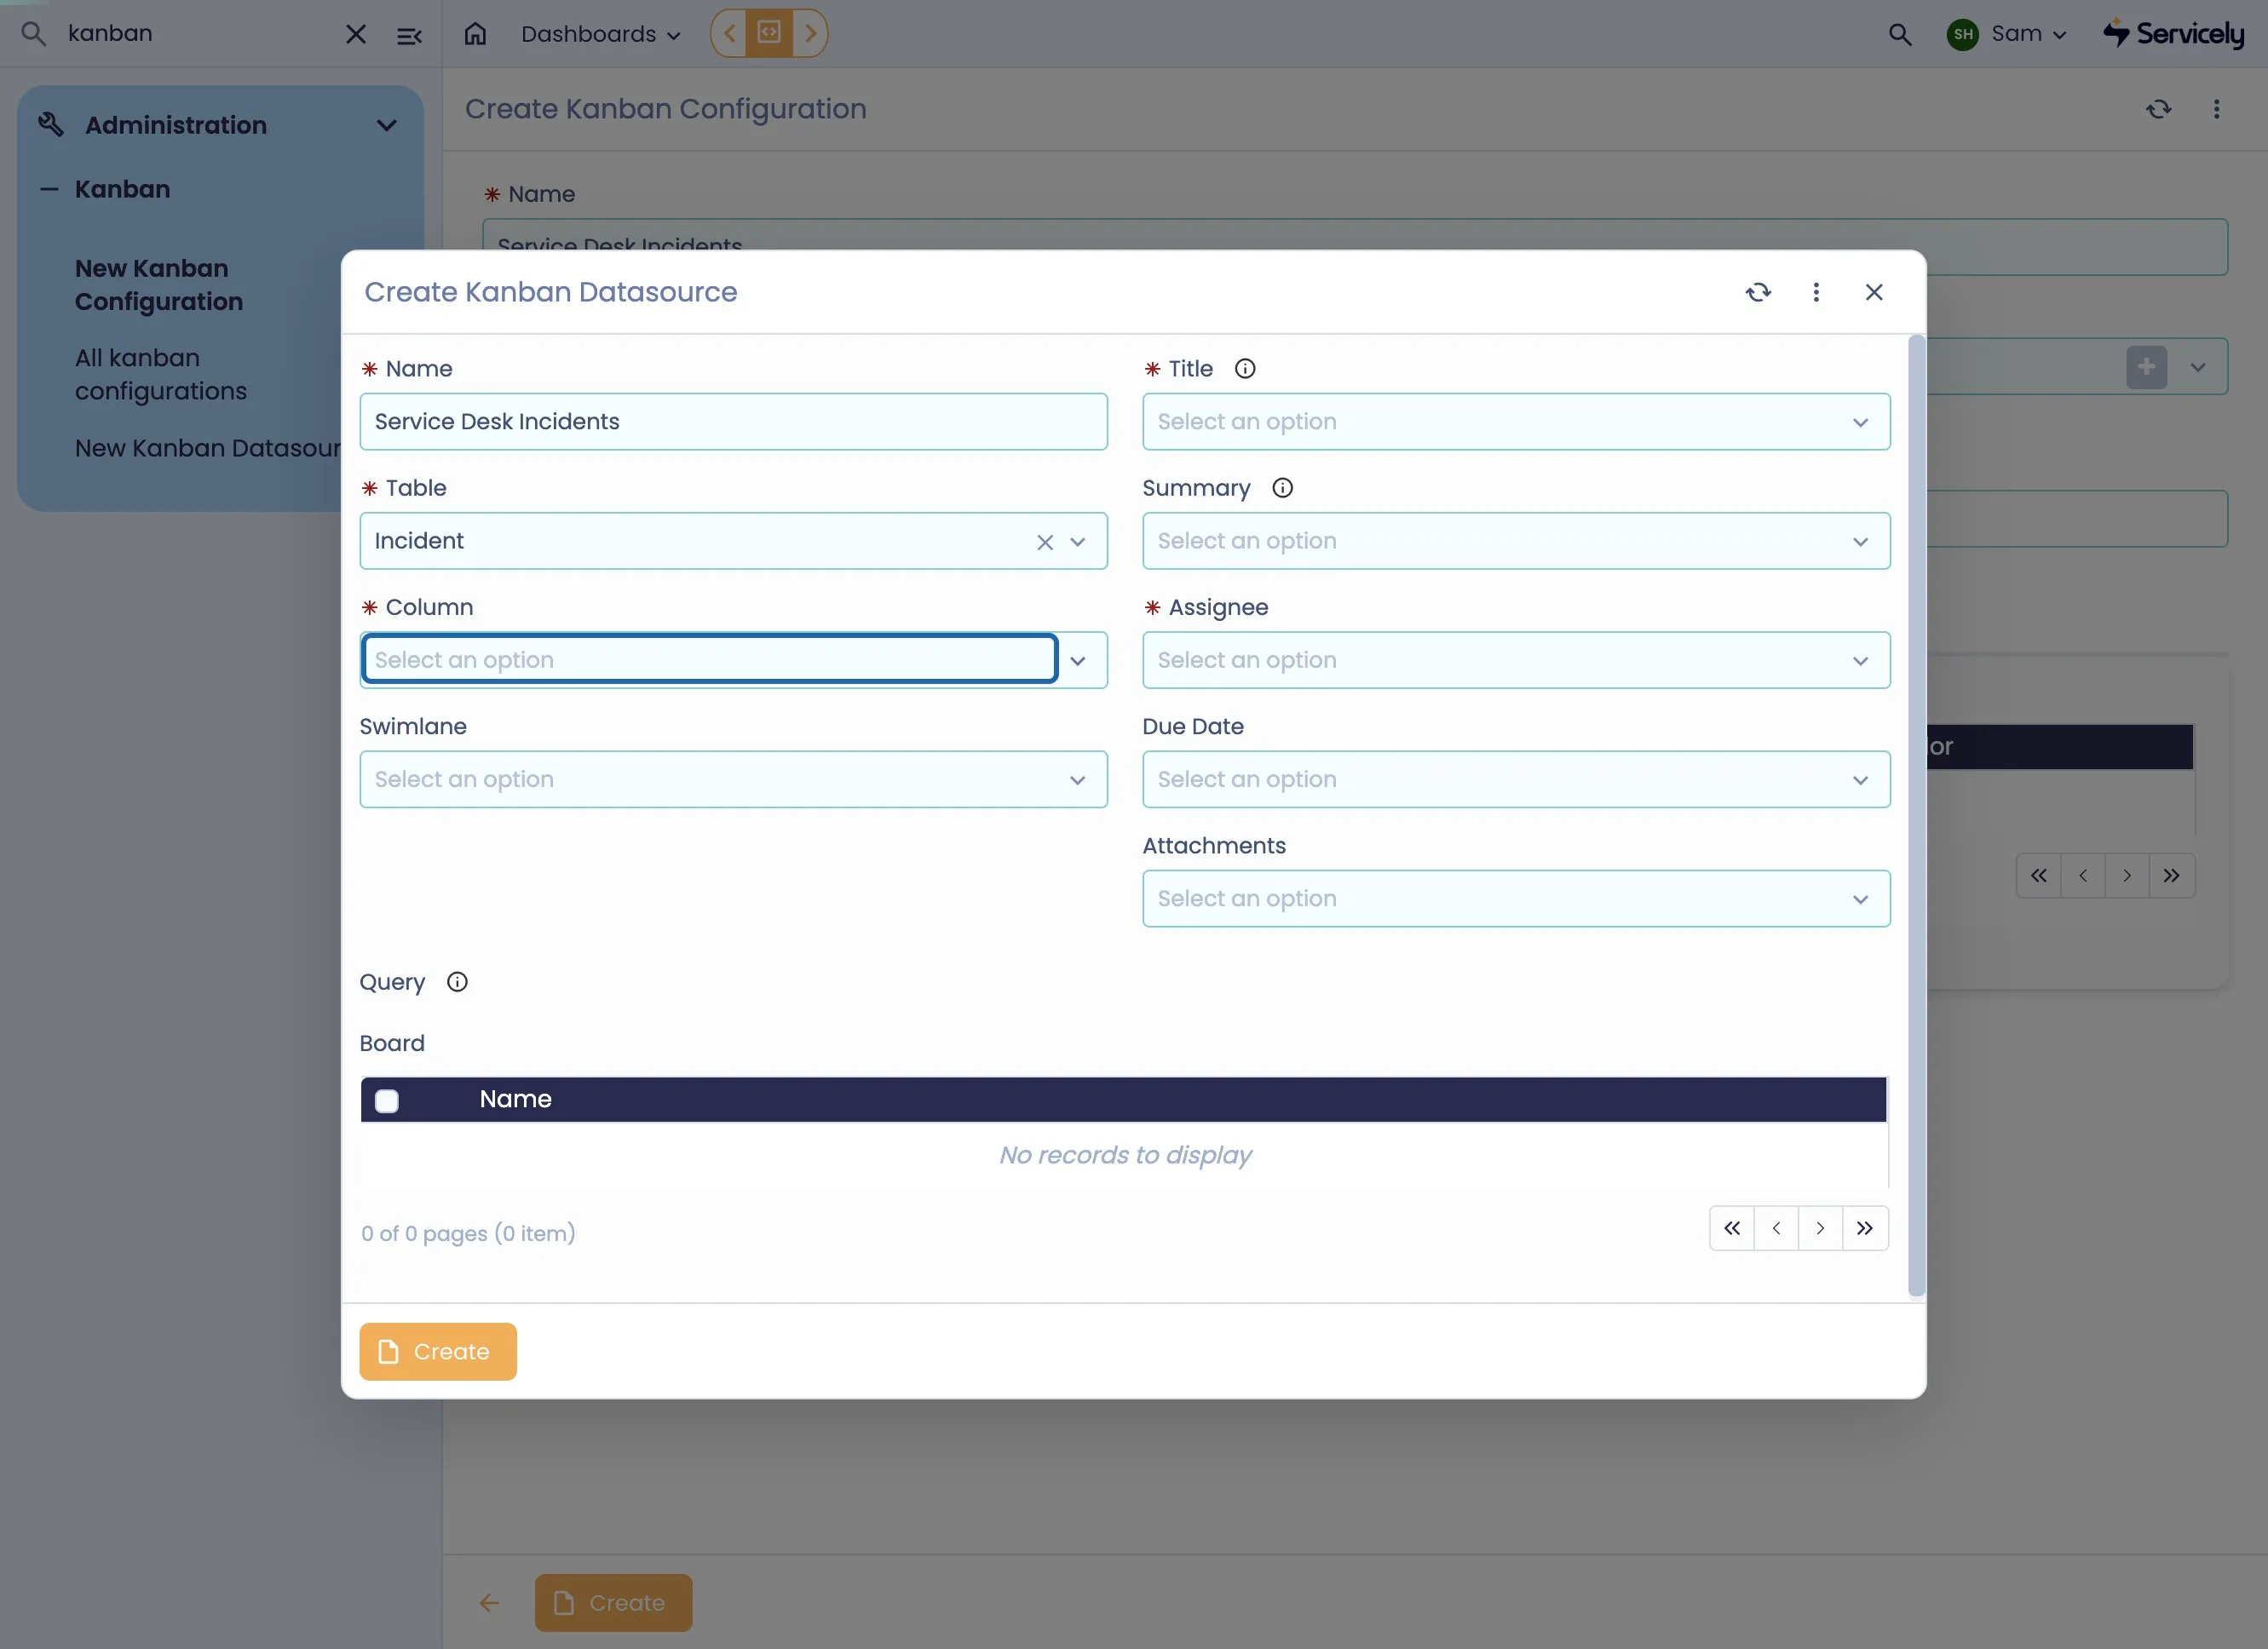
Task: Click the kanban sidebar search field
Action: pyautogui.click(x=198, y=34)
